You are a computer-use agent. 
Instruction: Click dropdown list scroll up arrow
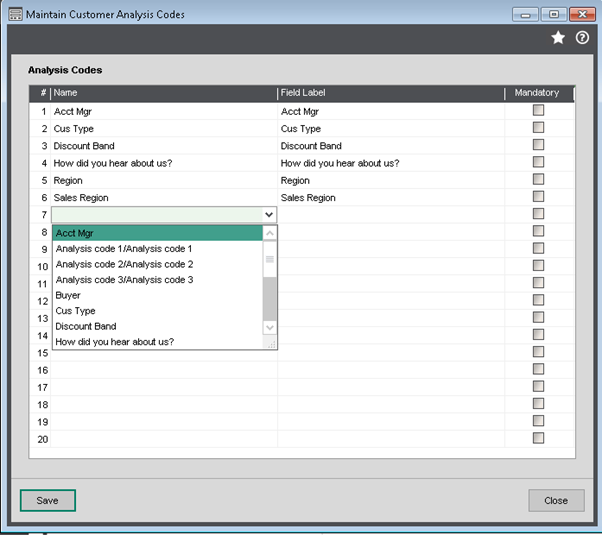270,233
